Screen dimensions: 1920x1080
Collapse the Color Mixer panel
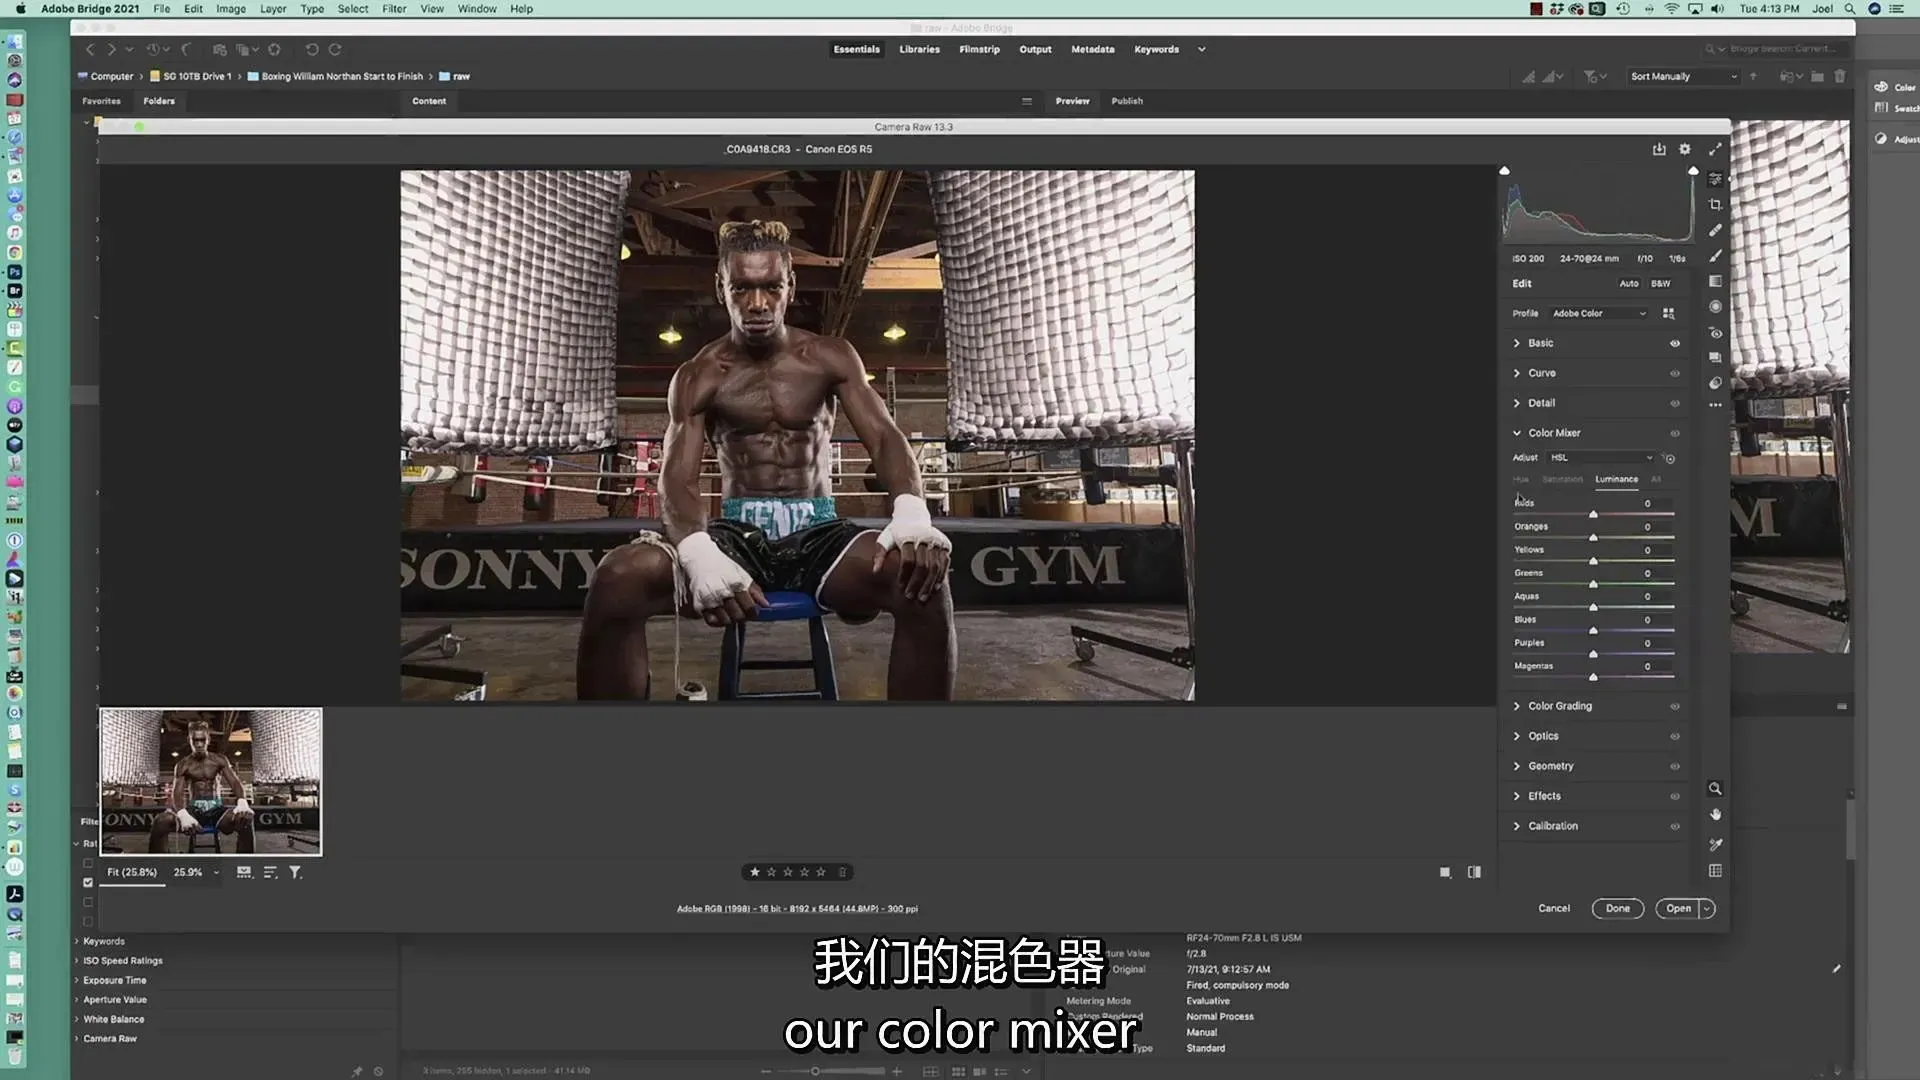tap(1517, 433)
